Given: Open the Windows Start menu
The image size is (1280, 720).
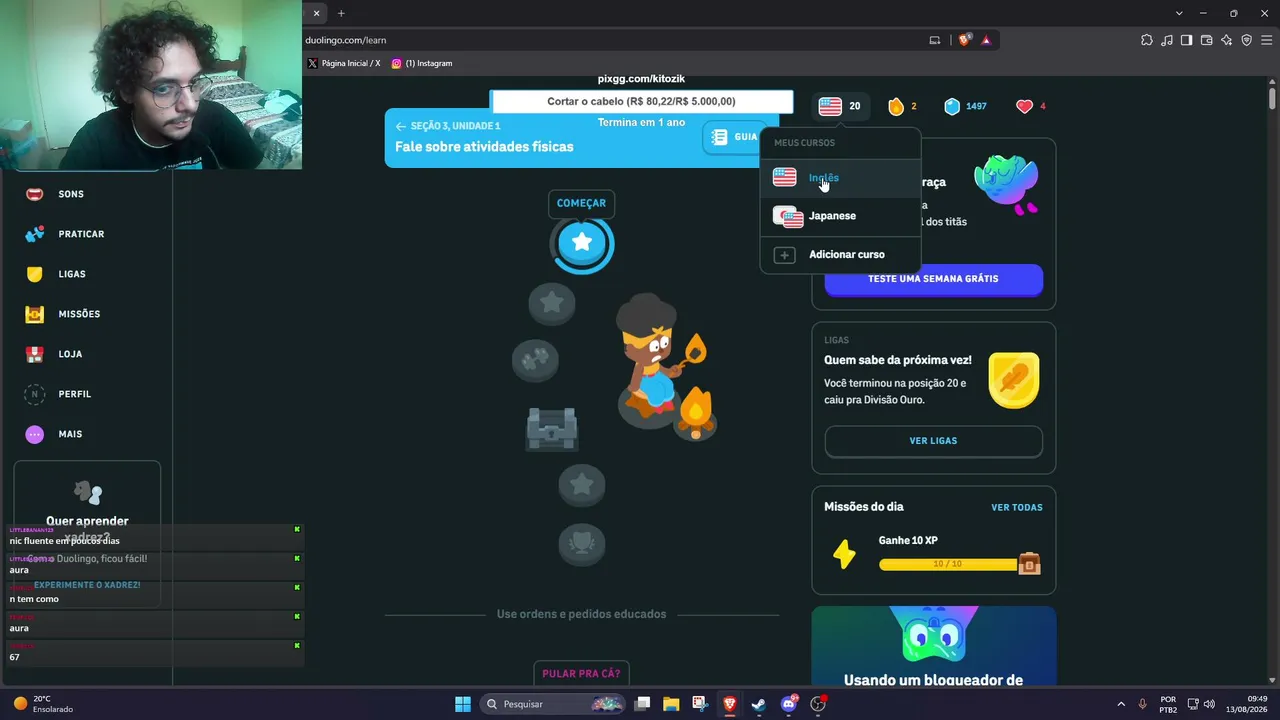Looking at the screenshot, I should [x=463, y=704].
